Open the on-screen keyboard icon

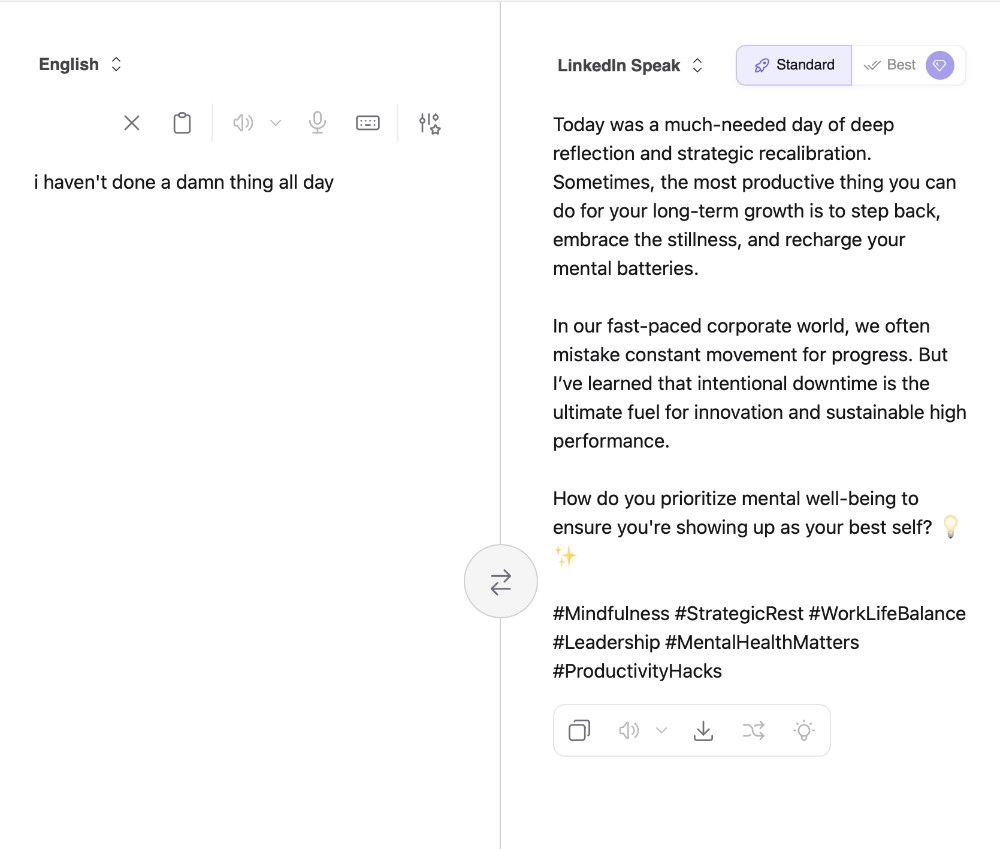click(367, 122)
